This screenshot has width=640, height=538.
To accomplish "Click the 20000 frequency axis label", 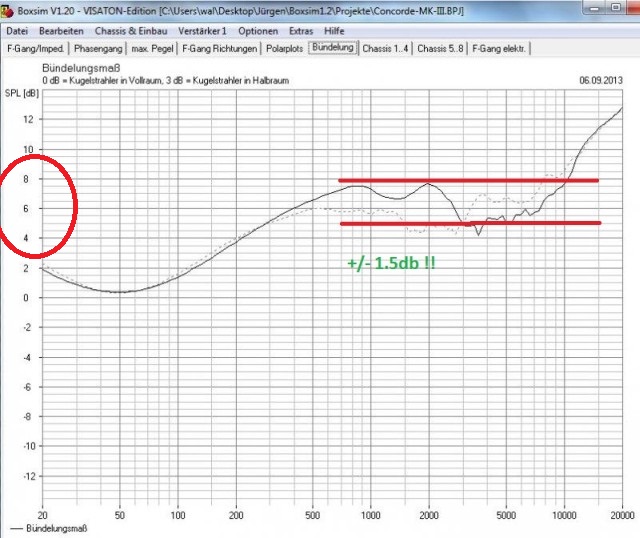I will pyautogui.click(x=622, y=516).
